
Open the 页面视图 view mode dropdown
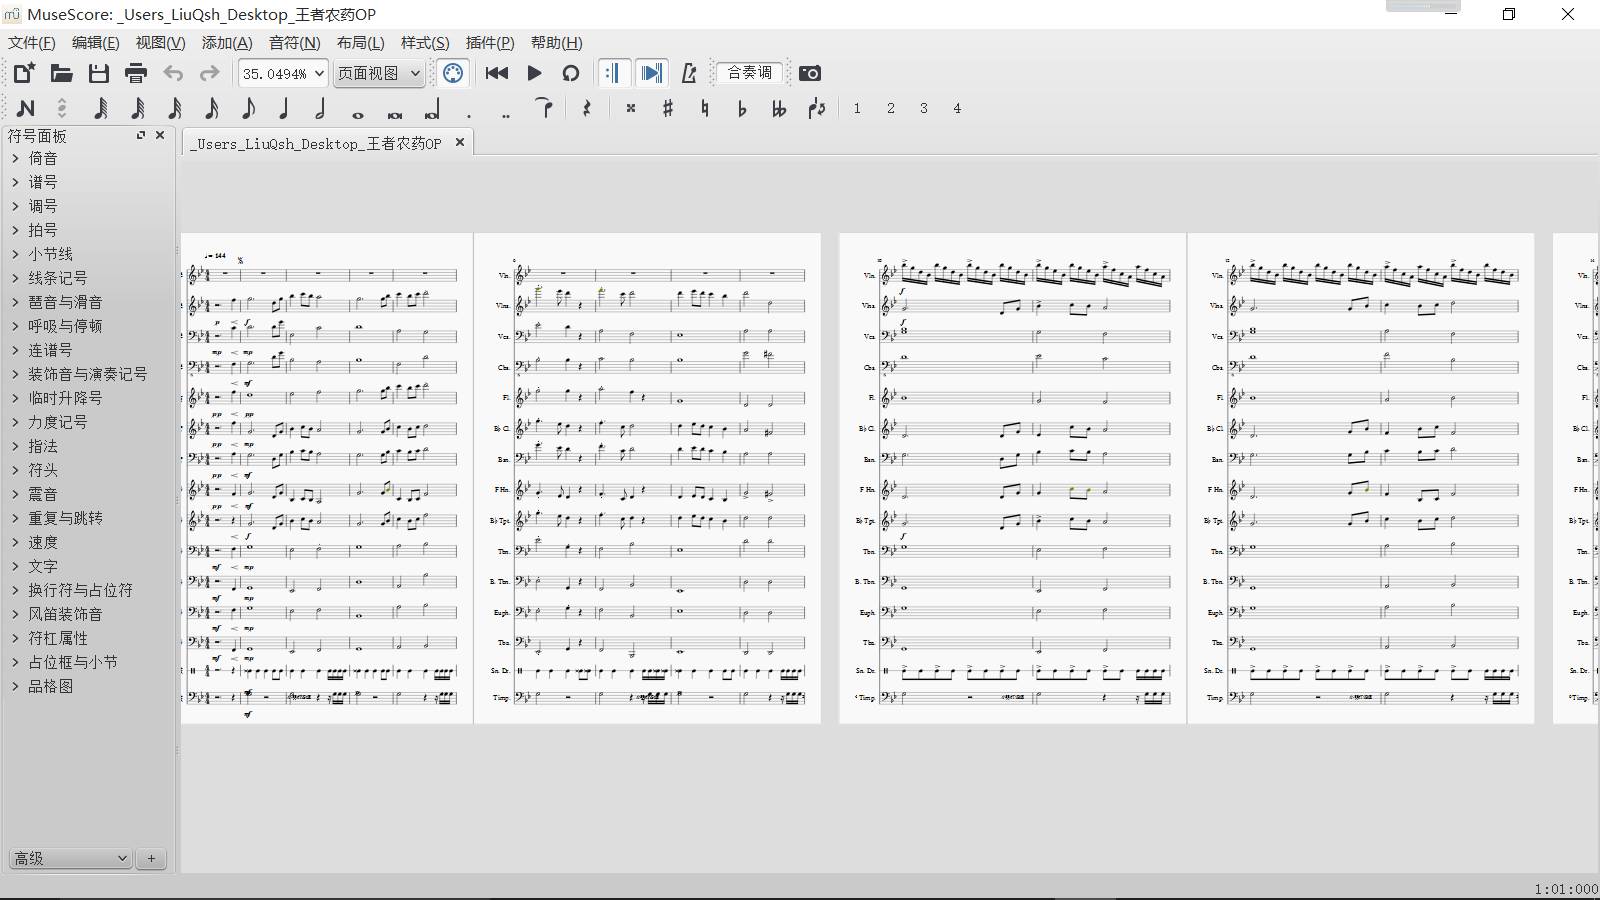379,73
